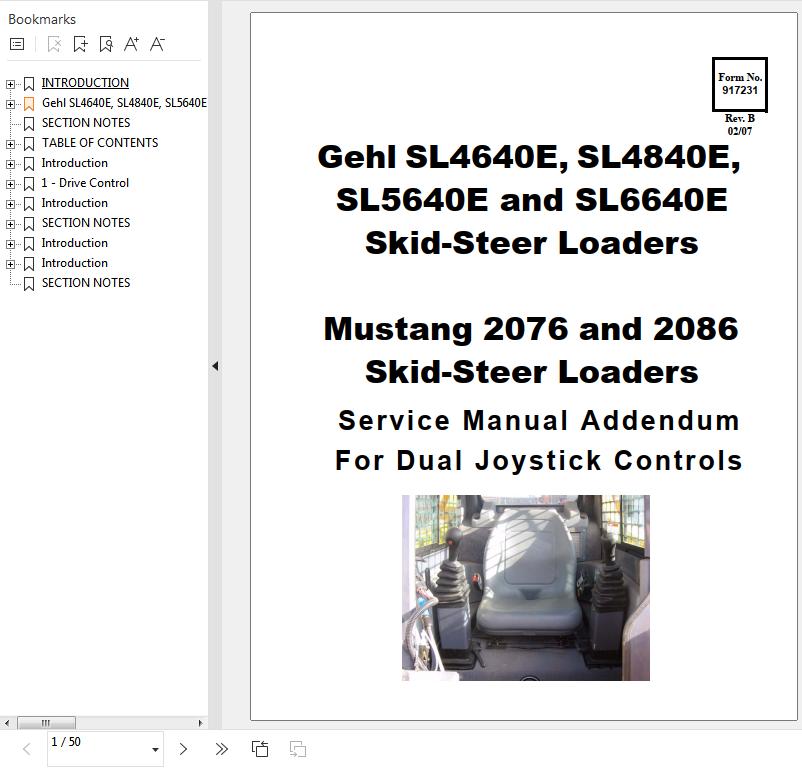Click bookmarks scrollbar left arrow
The height and width of the screenshot is (768, 802).
[6, 723]
